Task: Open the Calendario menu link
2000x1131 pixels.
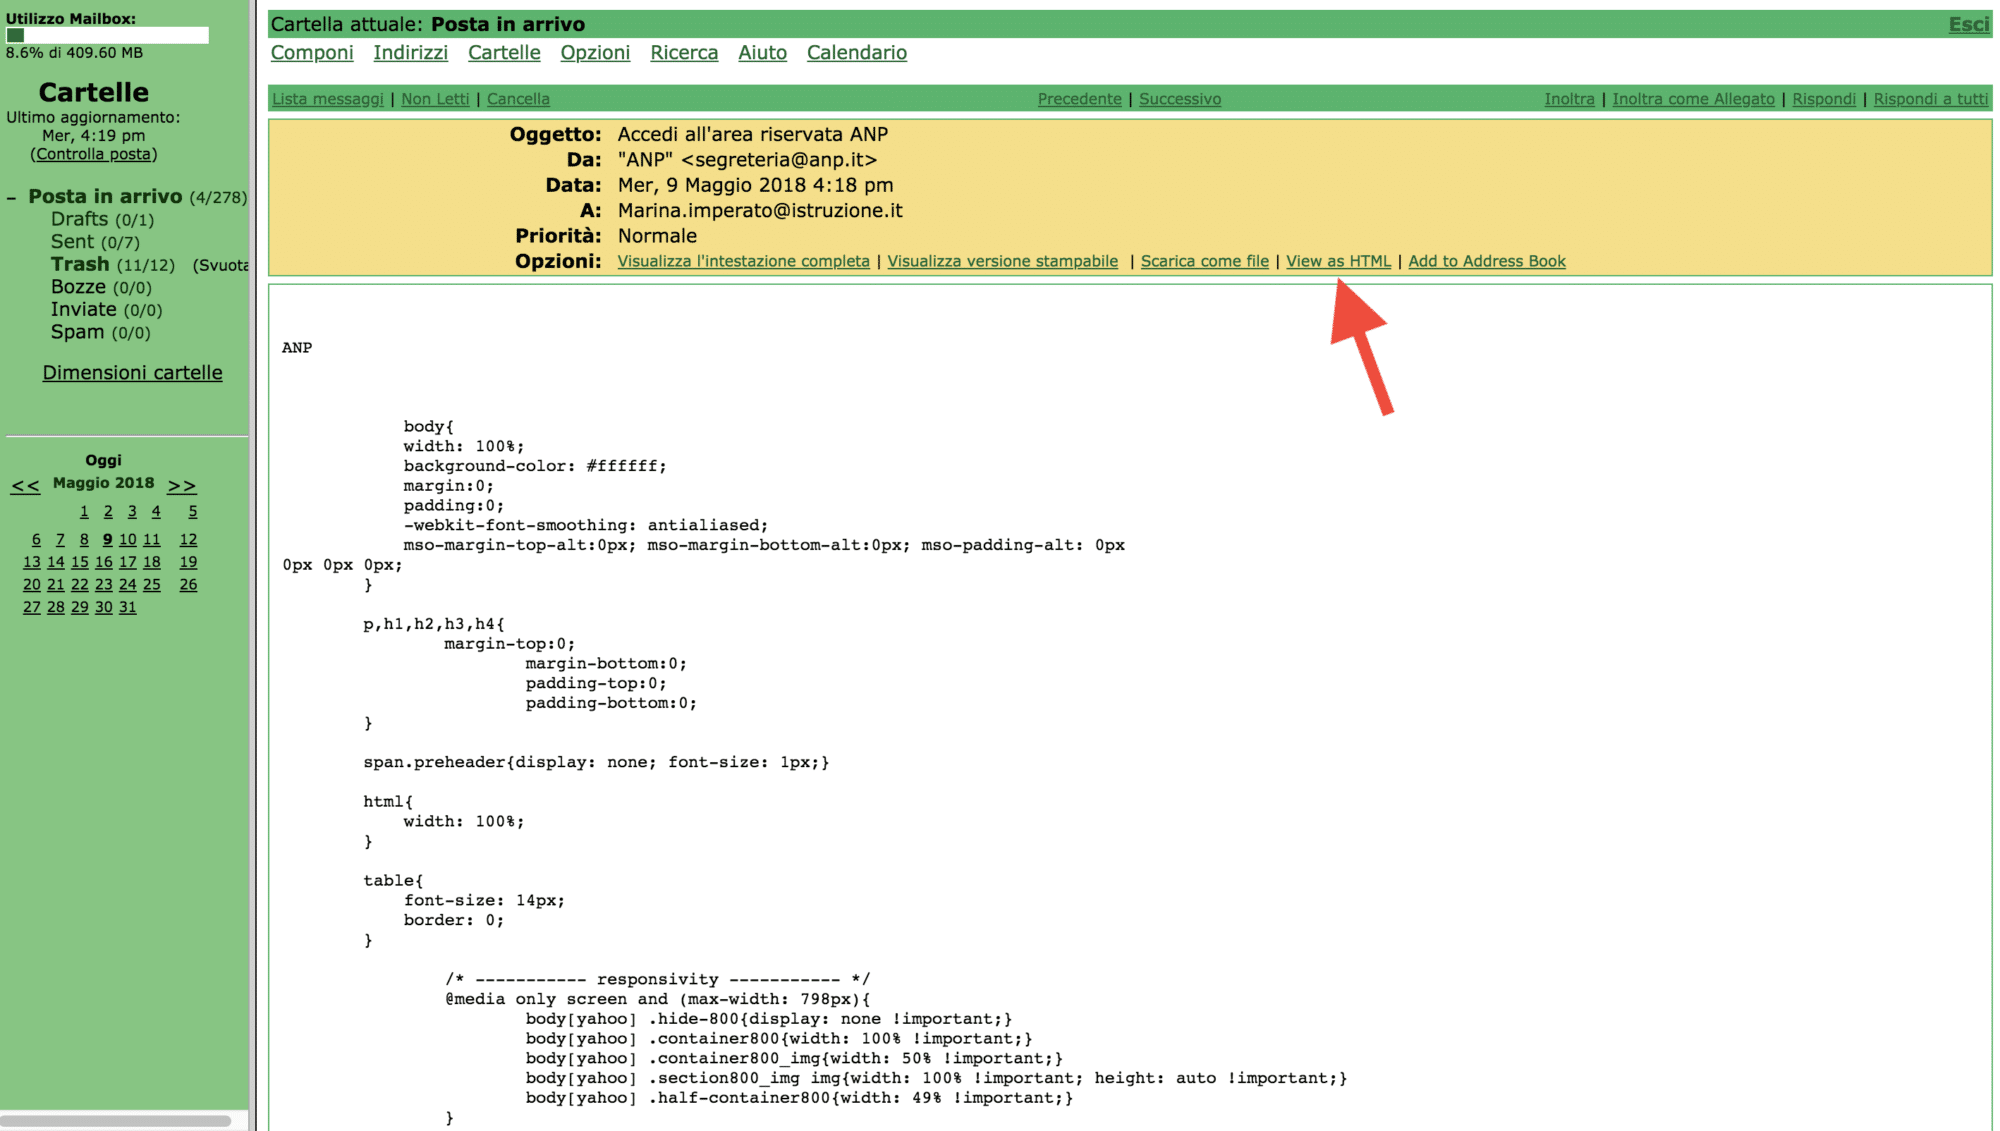Action: [856, 53]
